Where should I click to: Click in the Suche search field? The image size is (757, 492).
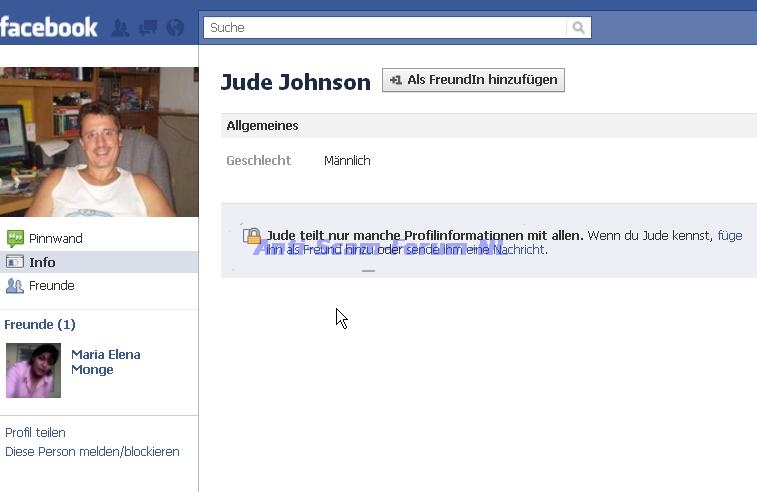(x=385, y=28)
